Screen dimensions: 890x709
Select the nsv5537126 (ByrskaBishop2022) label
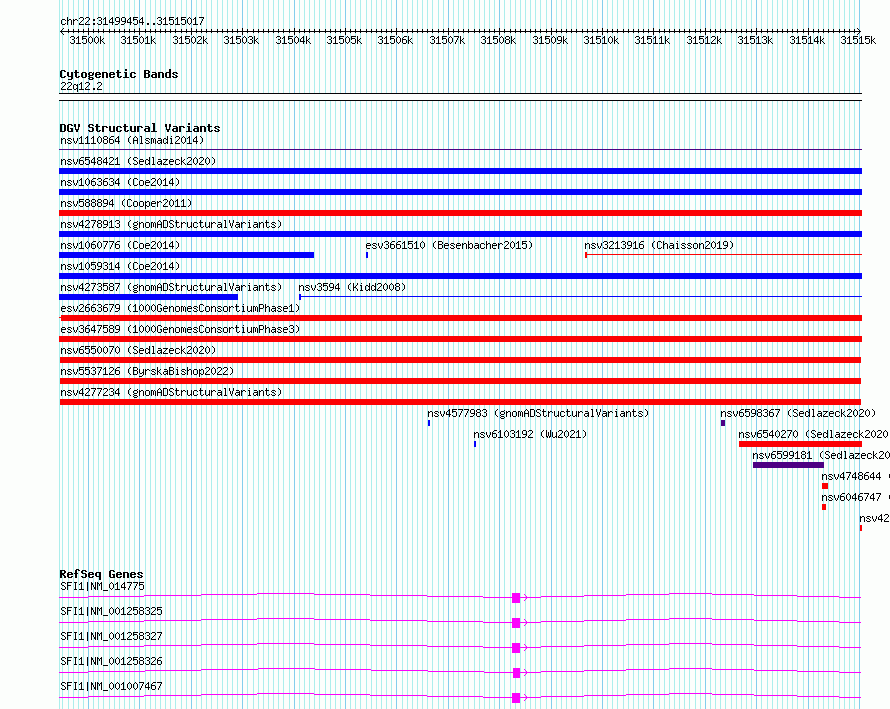click(x=147, y=371)
